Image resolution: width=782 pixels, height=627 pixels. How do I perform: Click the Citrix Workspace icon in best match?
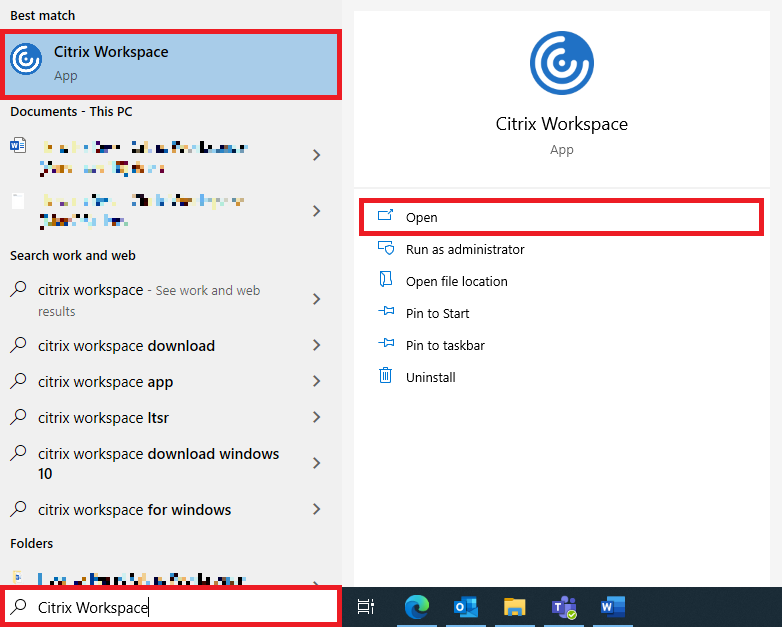click(x=26, y=59)
